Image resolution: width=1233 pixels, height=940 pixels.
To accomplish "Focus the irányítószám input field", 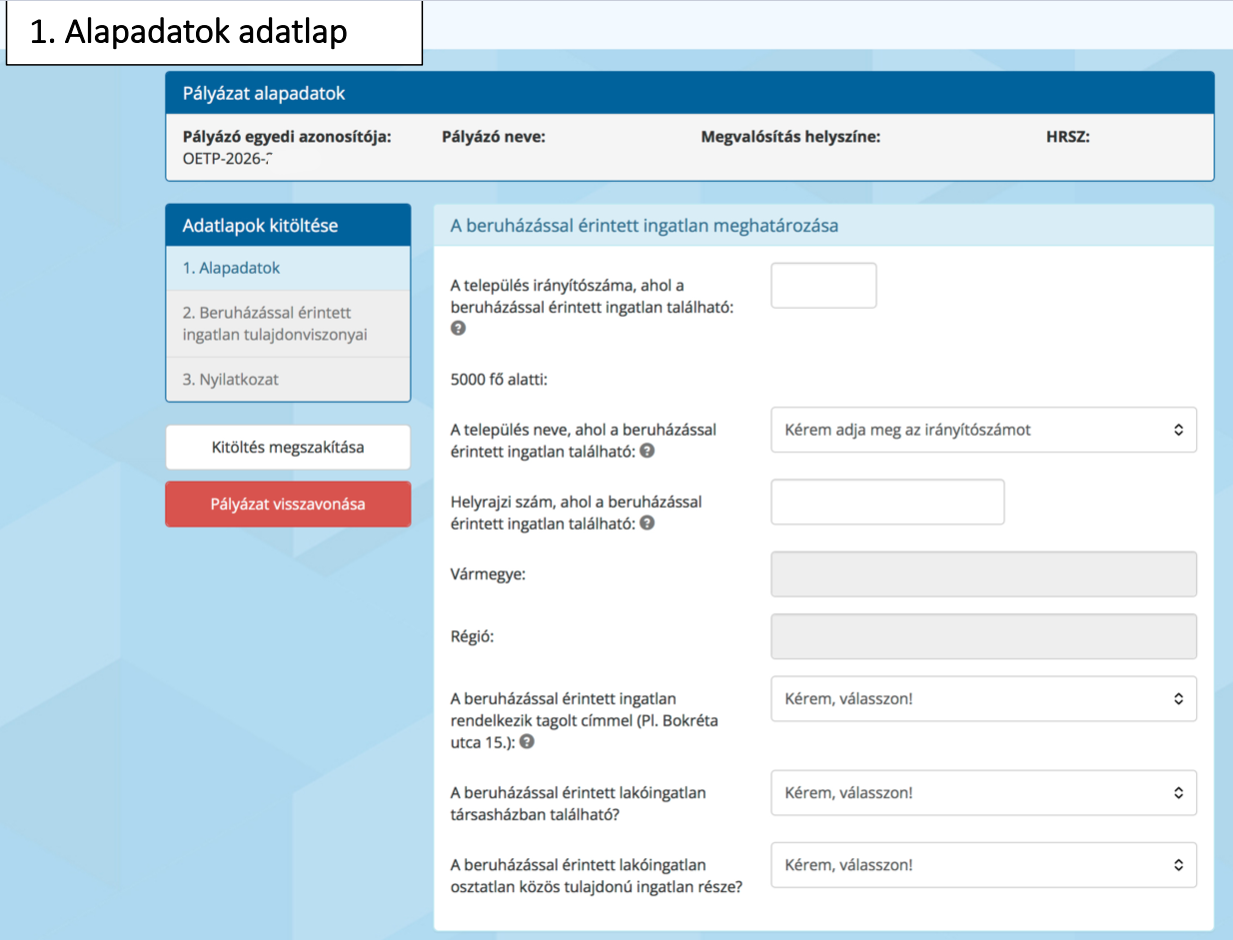I will coord(823,286).
